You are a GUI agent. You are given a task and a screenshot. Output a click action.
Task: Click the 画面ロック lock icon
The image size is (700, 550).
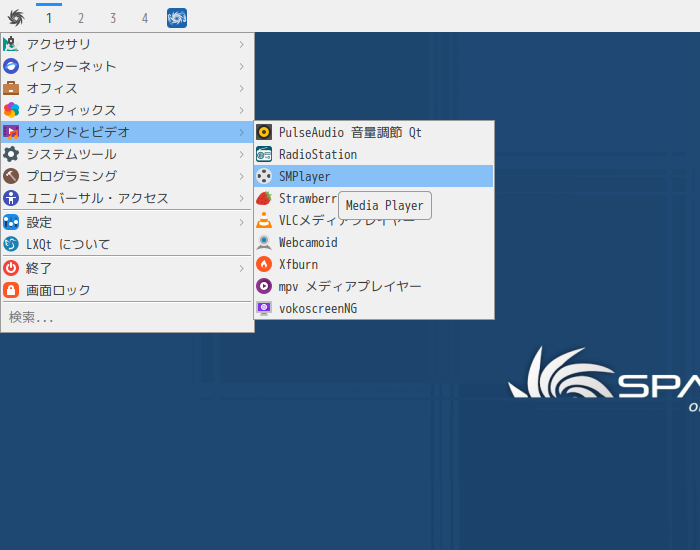click(x=11, y=290)
